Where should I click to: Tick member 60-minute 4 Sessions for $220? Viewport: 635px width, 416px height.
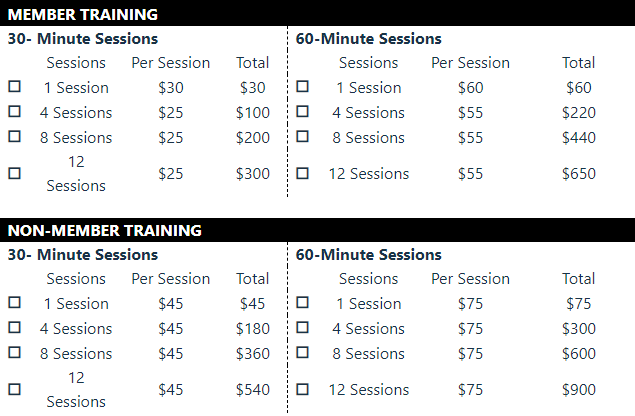302,112
